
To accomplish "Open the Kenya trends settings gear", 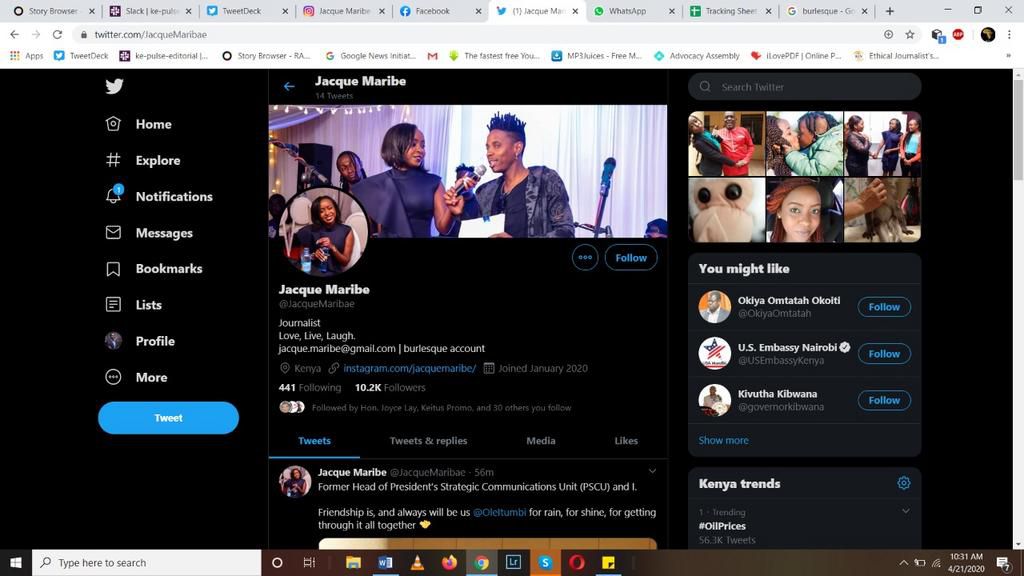I will (x=903, y=483).
